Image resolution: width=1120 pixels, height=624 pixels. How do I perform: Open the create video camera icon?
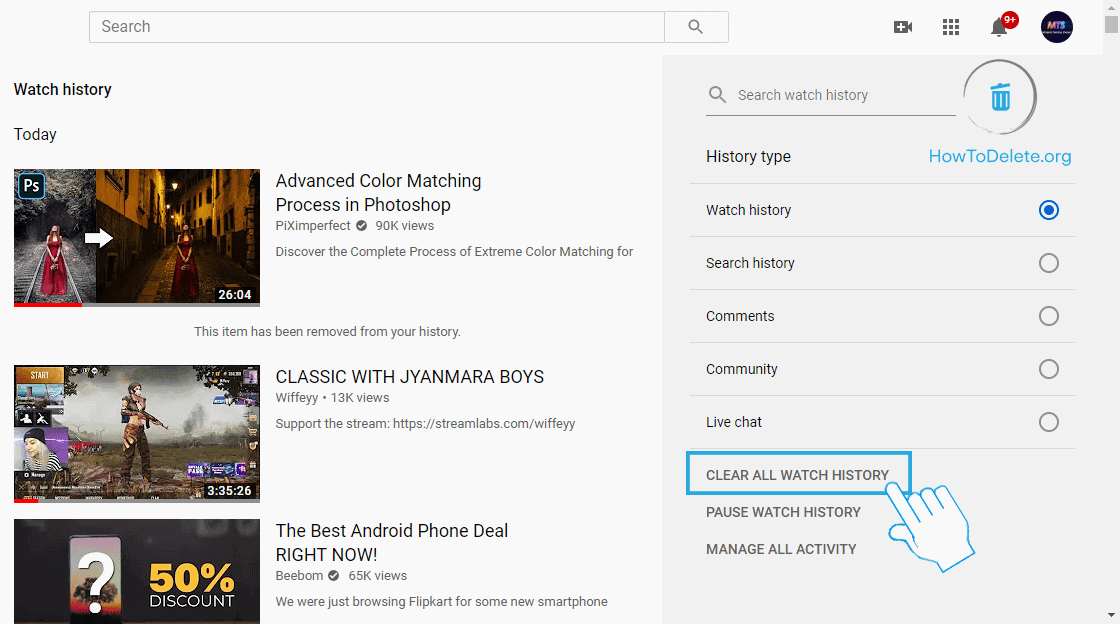coord(903,27)
